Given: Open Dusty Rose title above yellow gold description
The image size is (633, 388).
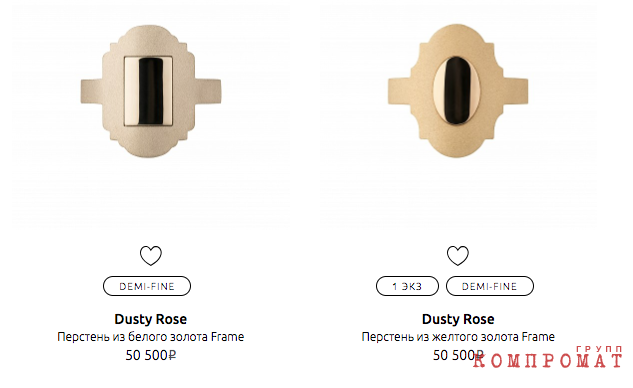Looking at the screenshot, I should pos(458,319).
